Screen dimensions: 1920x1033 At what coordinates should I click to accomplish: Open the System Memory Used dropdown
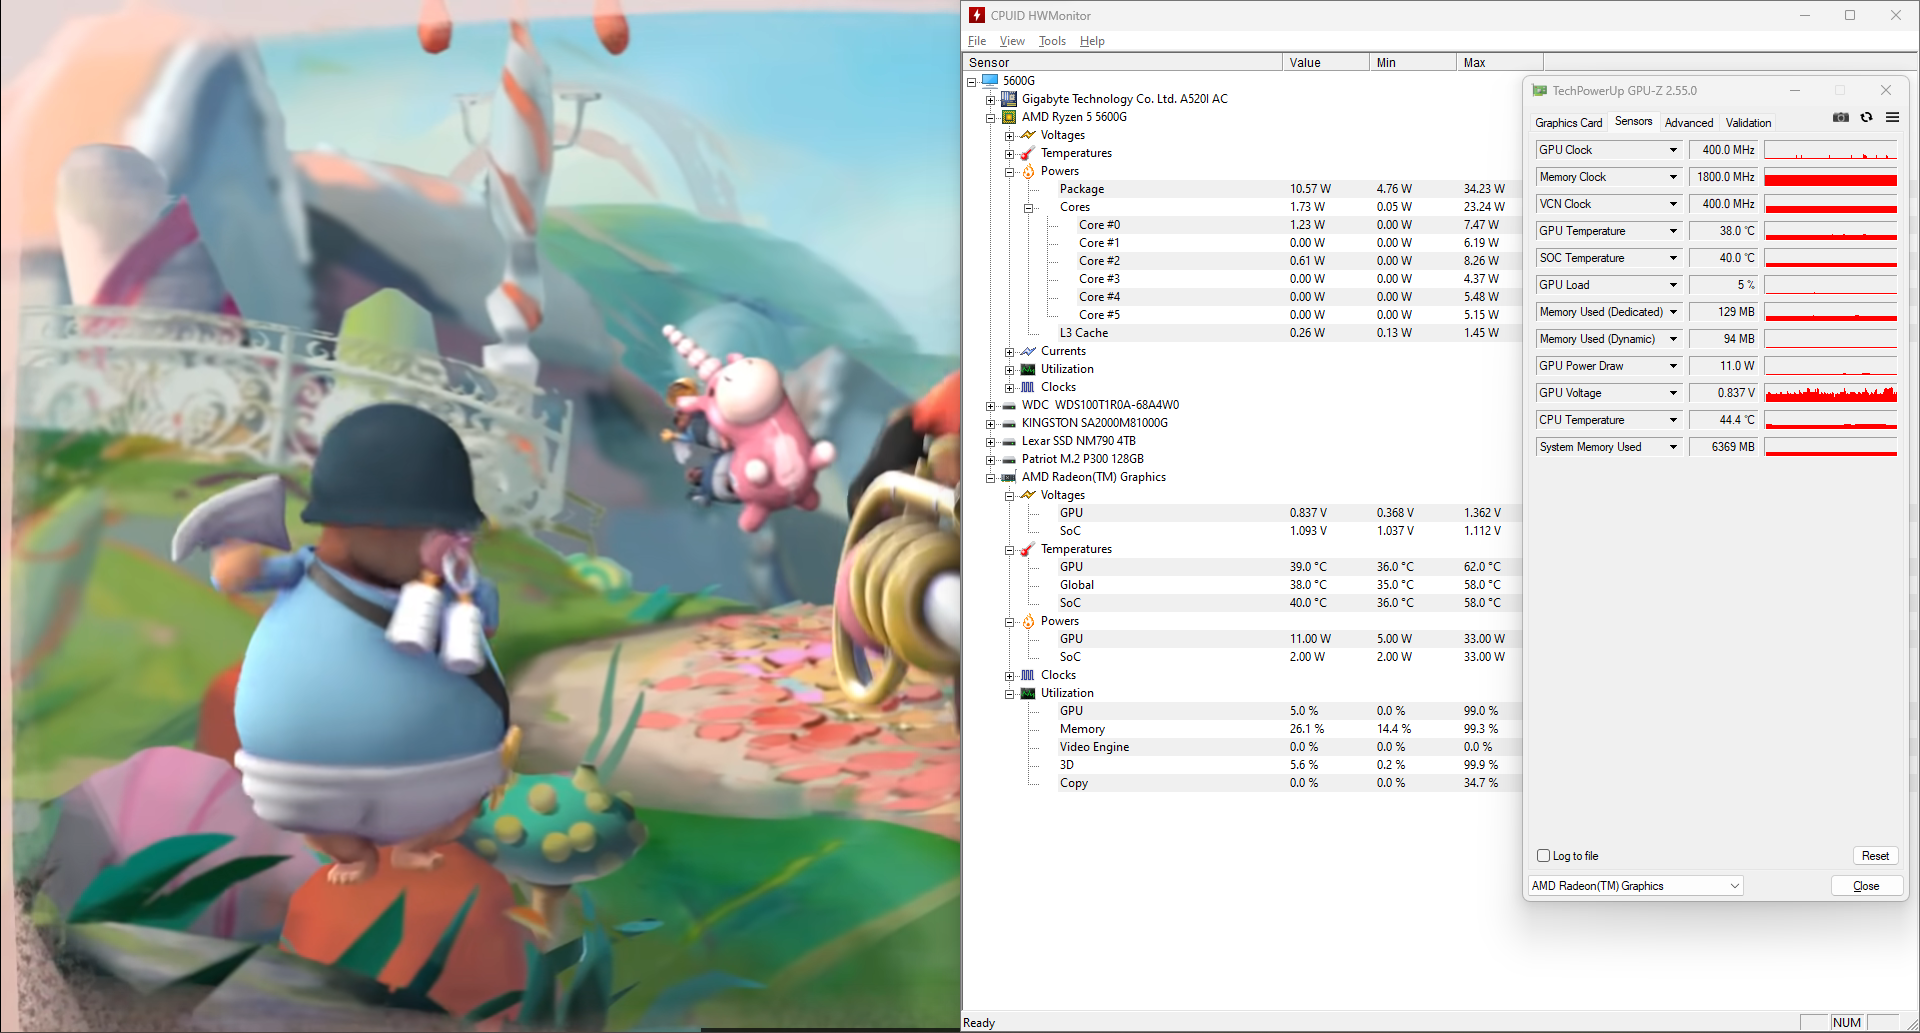[x=1673, y=447]
